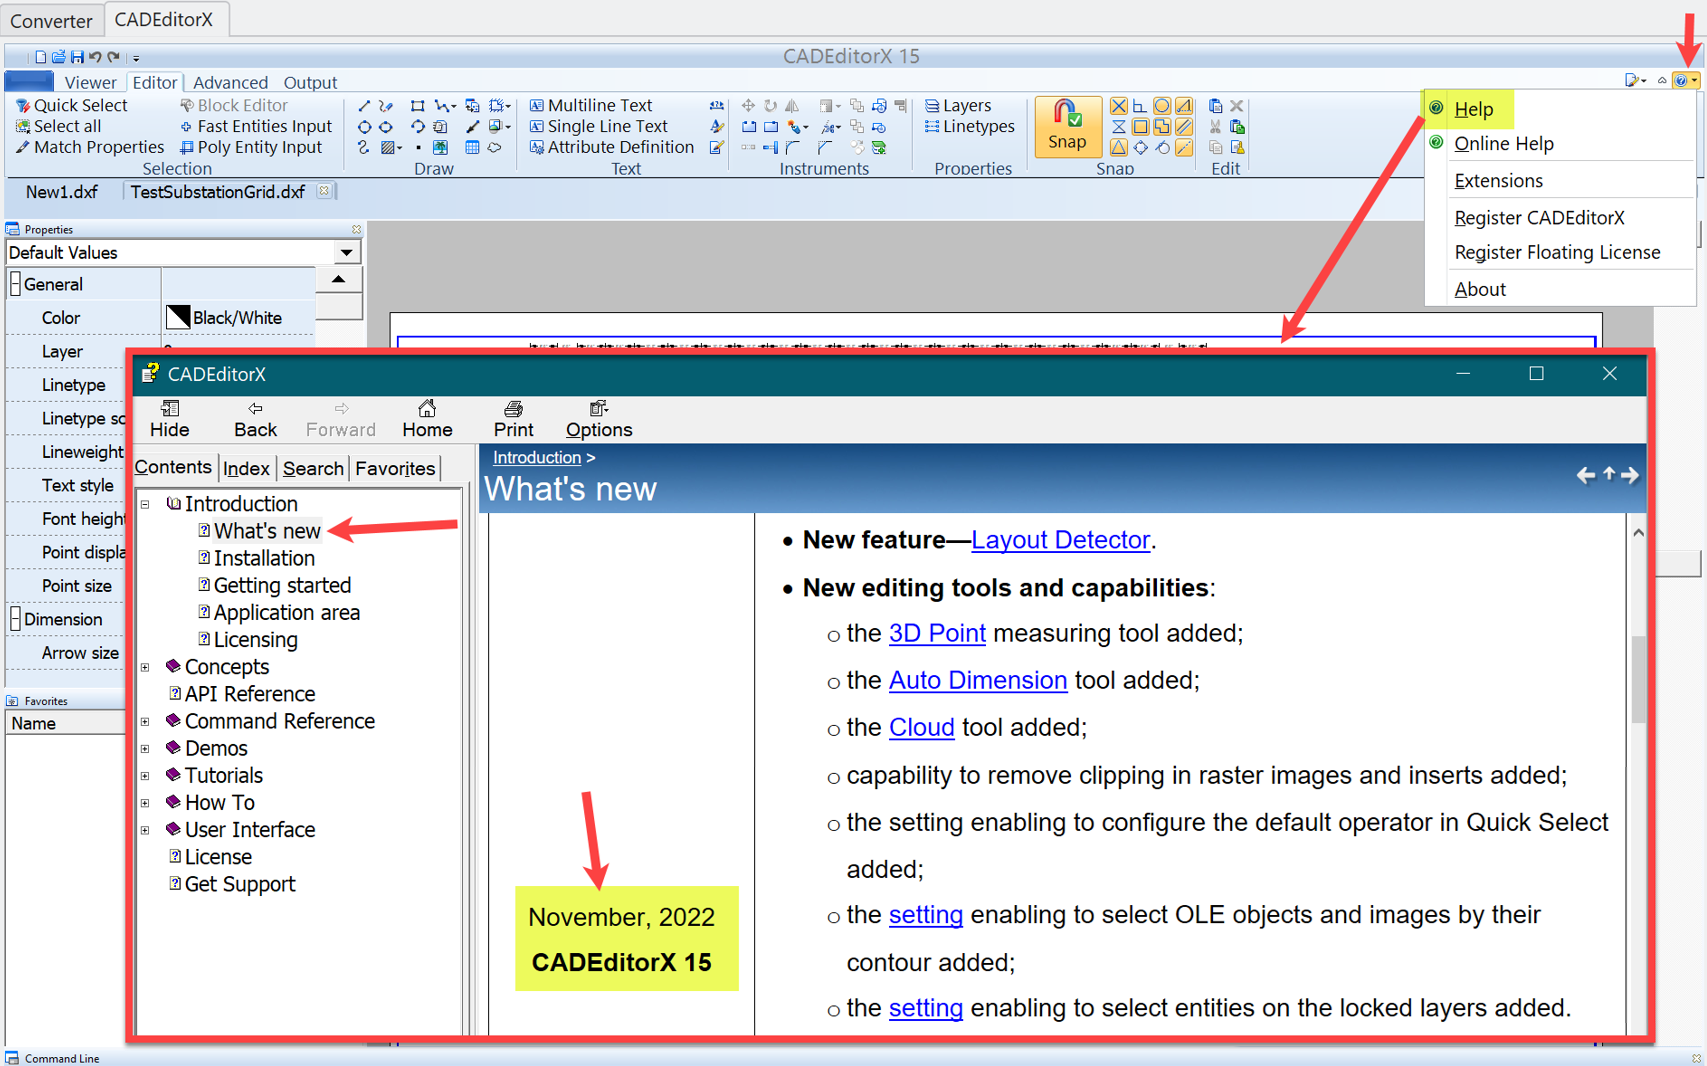Screen dimensions: 1707x1066
Task: Expand the Tutorials tree node
Action: (x=146, y=776)
